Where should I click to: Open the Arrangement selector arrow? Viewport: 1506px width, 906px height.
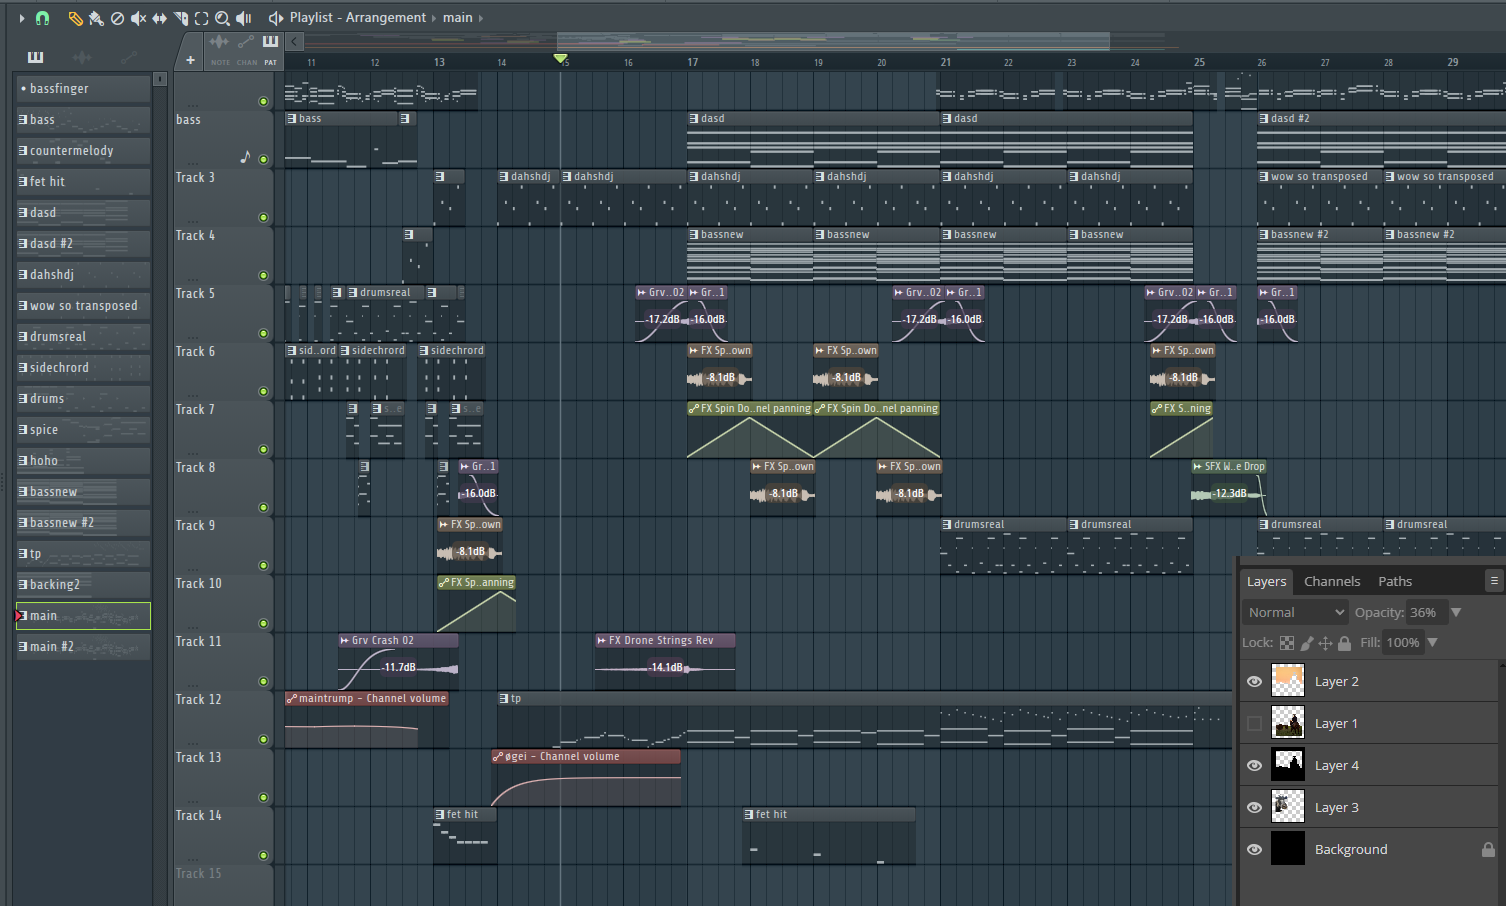click(x=434, y=18)
